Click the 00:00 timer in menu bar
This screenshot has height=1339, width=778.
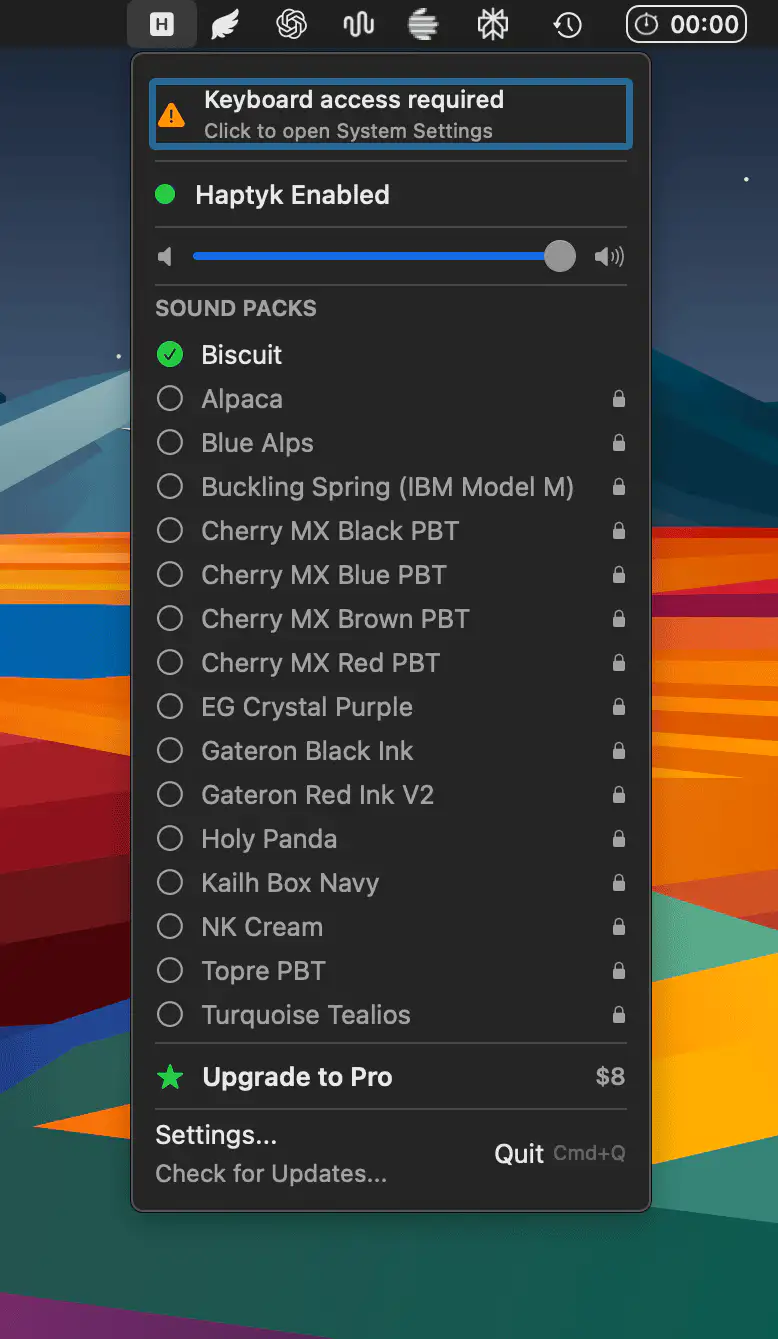(x=687, y=24)
